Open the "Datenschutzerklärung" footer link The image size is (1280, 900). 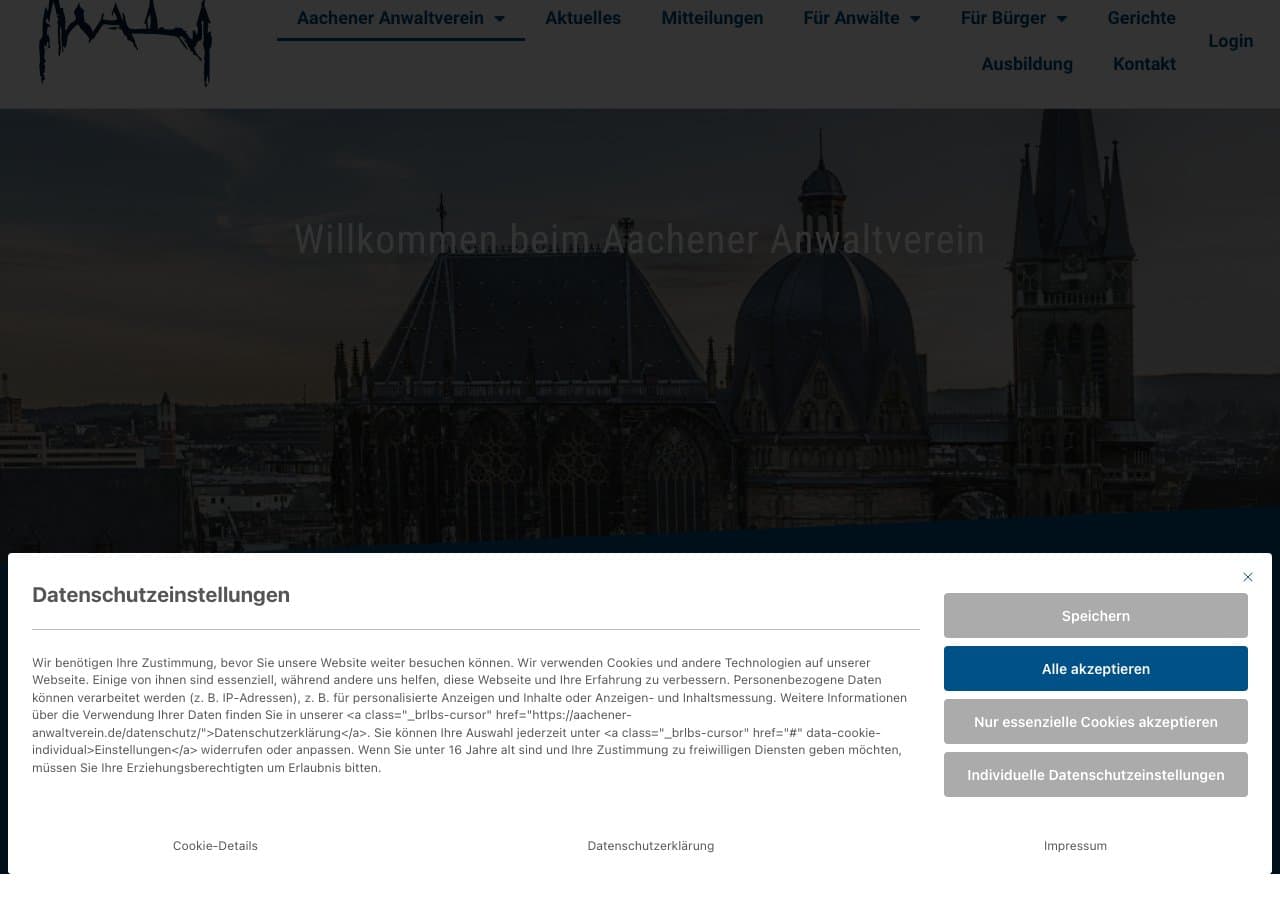pos(650,845)
